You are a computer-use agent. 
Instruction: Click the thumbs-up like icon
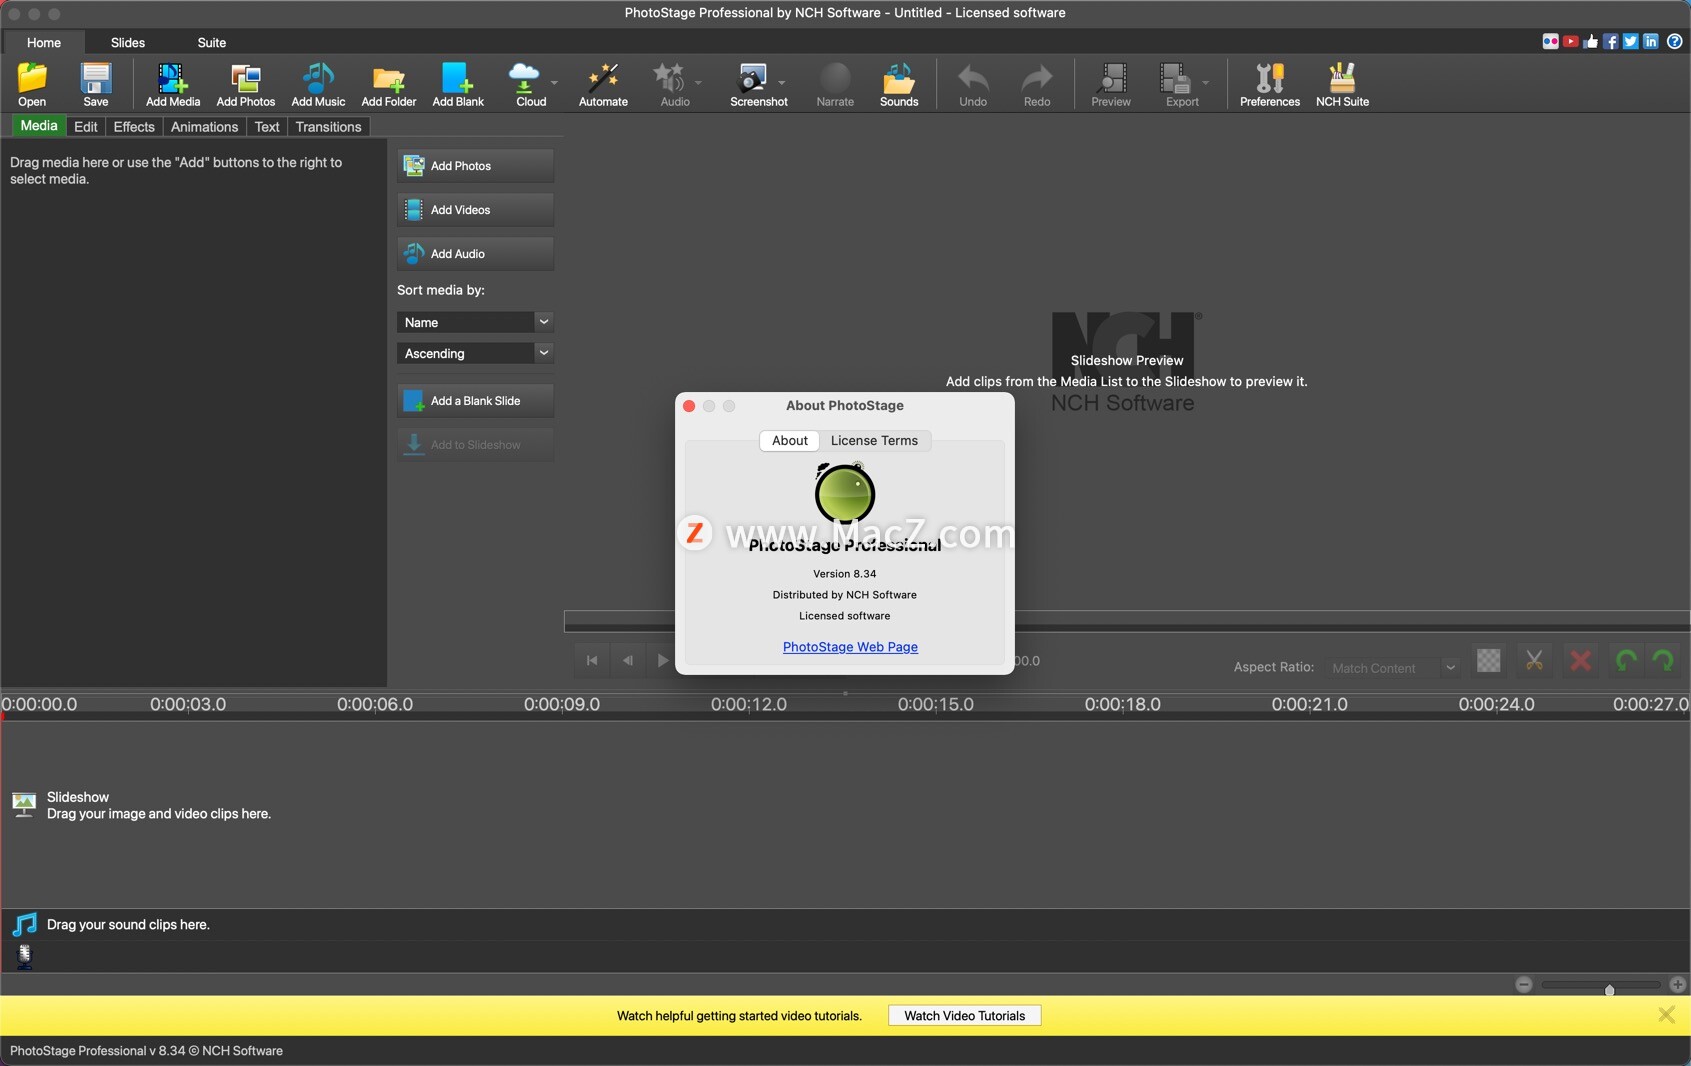pos(1591,41)
